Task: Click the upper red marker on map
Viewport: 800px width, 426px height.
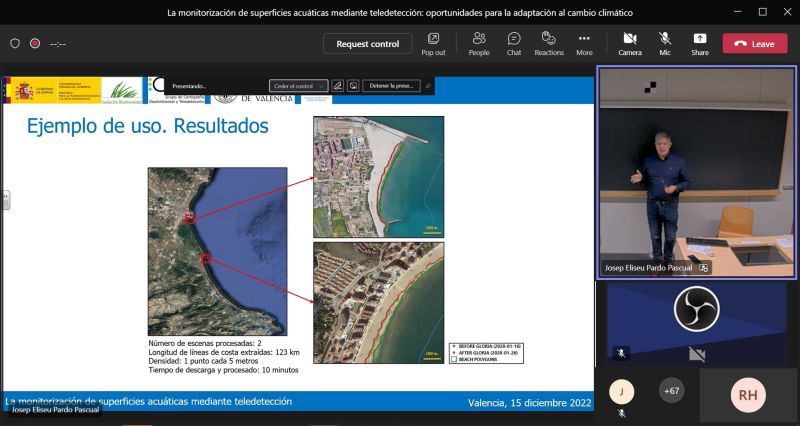Action: [x=190, y=218]
